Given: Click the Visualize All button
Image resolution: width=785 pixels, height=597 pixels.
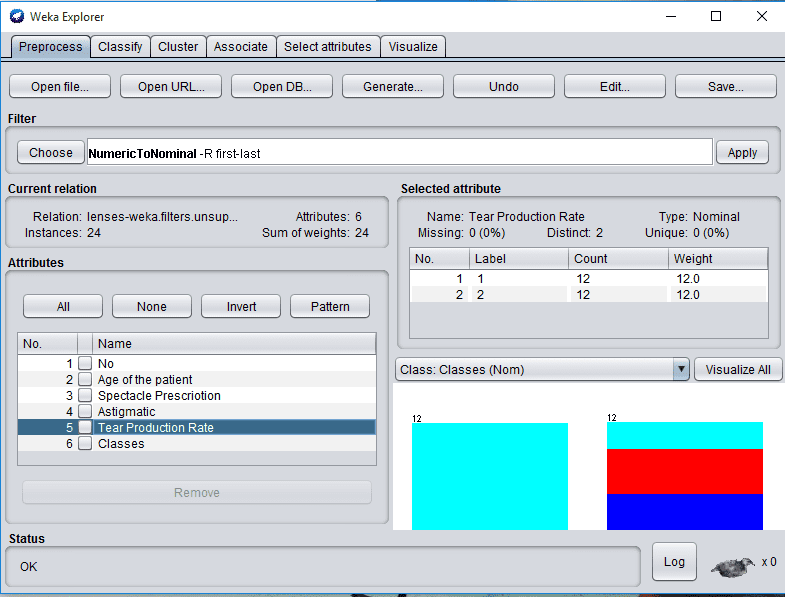Looking at the screenshot, I should click(x=738, y=369).
